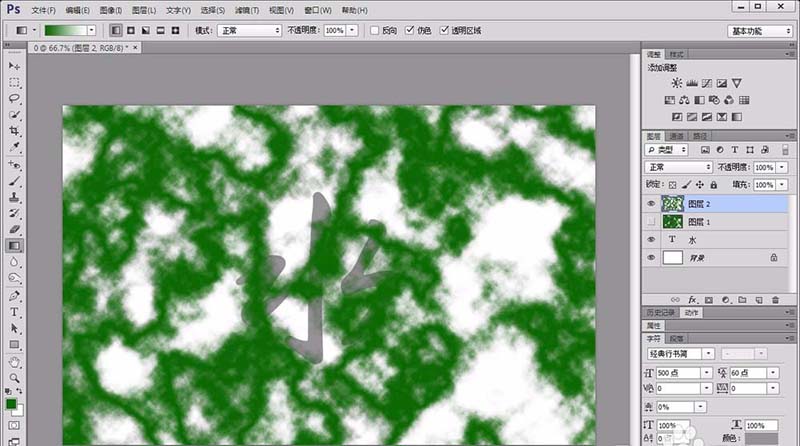Open the layer blend mode 正常 dropdown
Image resolution: width=800 pixels, height=446 pixels.
[x=679, y=167]
